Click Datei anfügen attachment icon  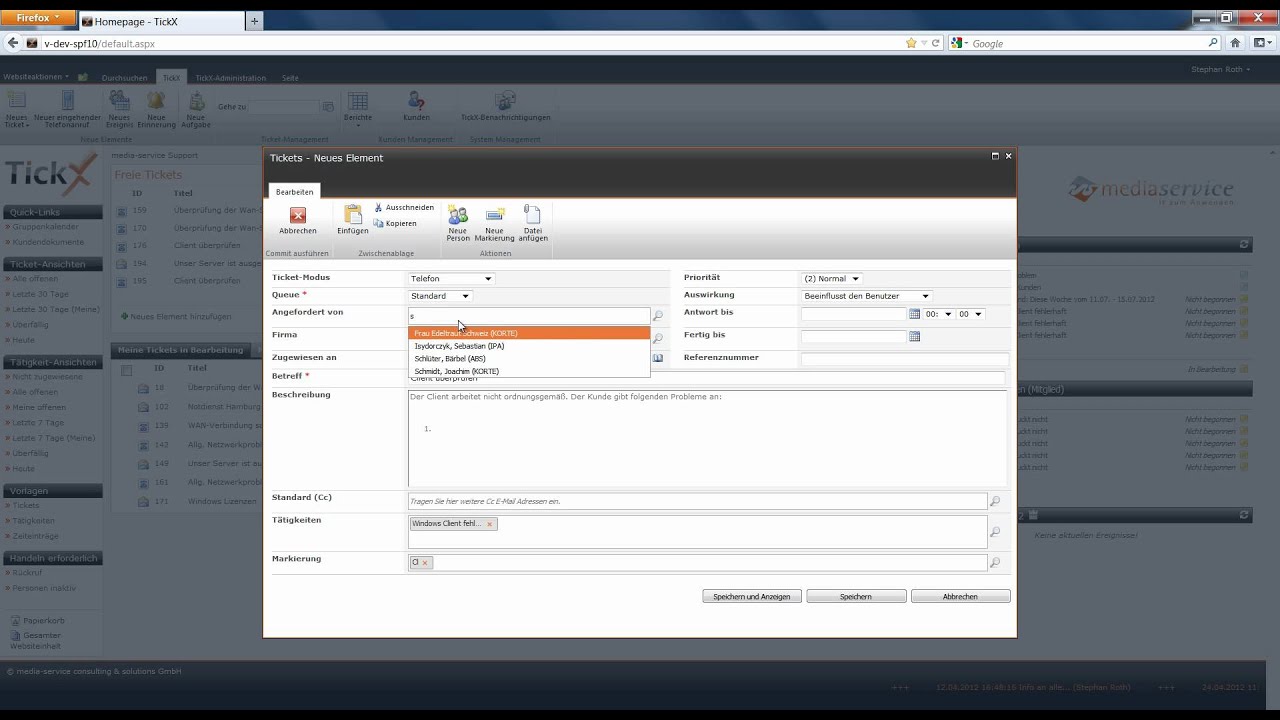[532, 214]
